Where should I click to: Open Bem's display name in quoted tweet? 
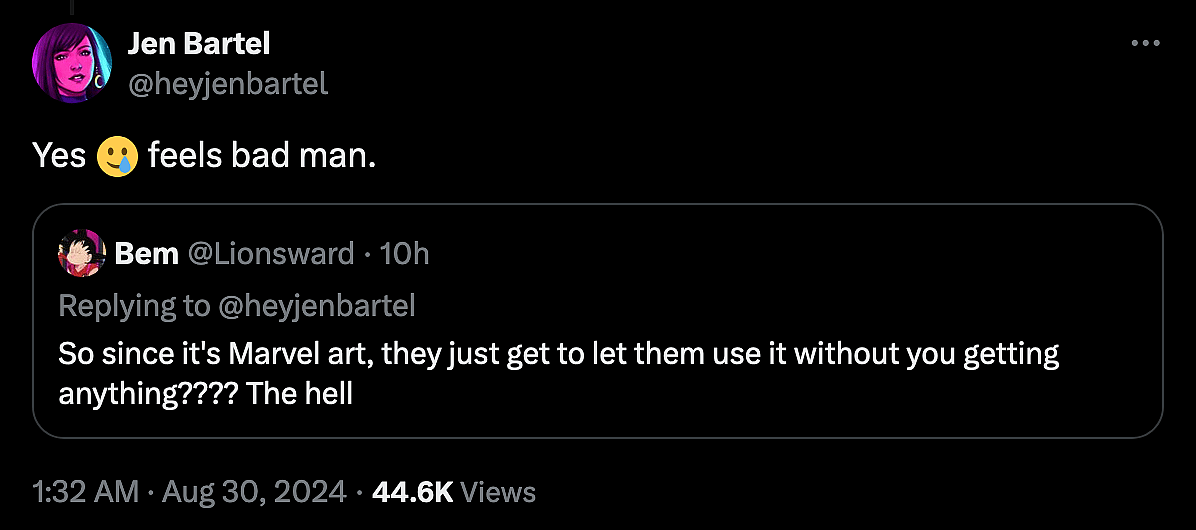click(x=147, y=254)
